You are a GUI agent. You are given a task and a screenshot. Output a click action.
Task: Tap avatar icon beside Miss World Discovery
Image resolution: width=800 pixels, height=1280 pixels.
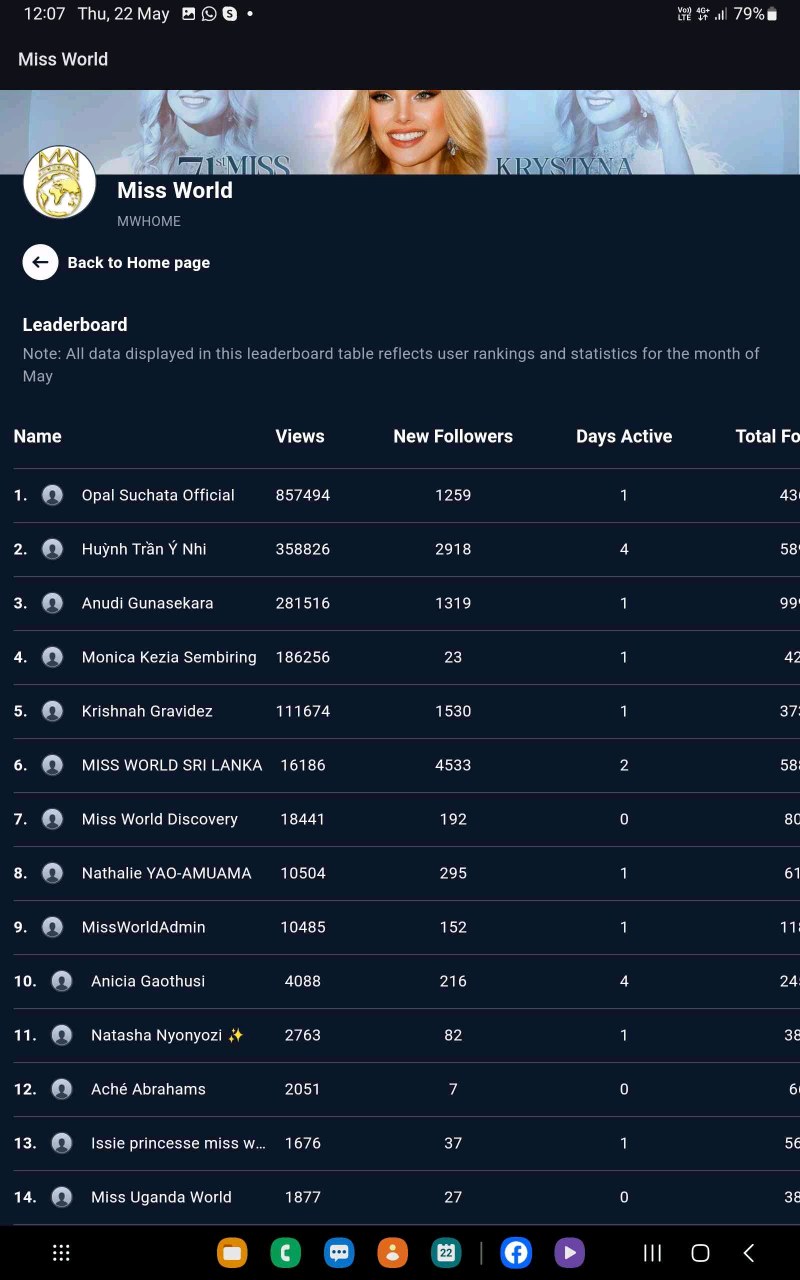[52, 819]
